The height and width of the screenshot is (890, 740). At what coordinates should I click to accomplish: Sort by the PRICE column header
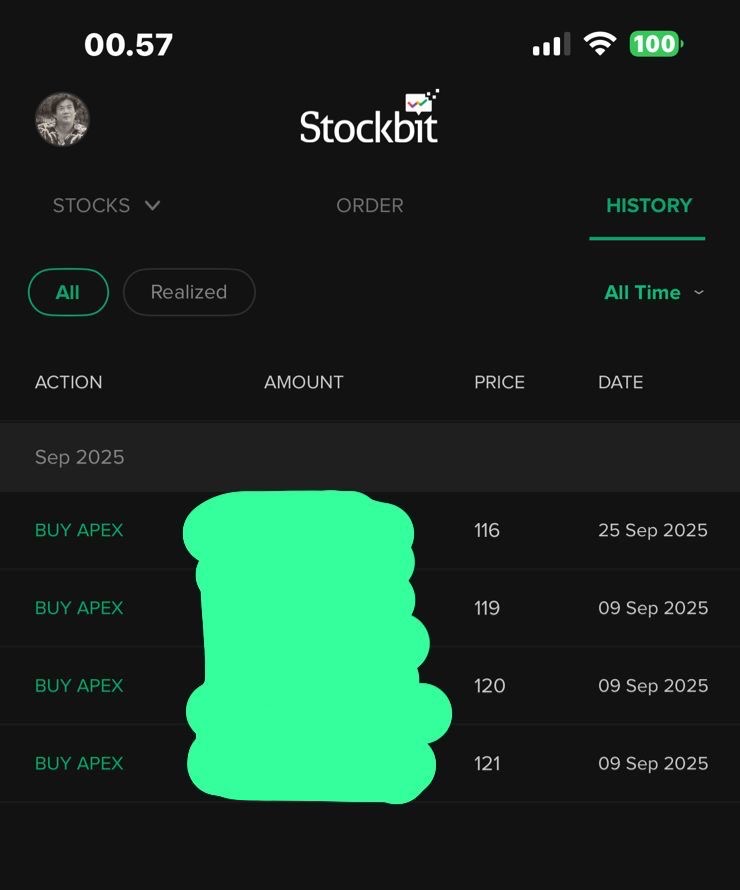coord(499,382)
